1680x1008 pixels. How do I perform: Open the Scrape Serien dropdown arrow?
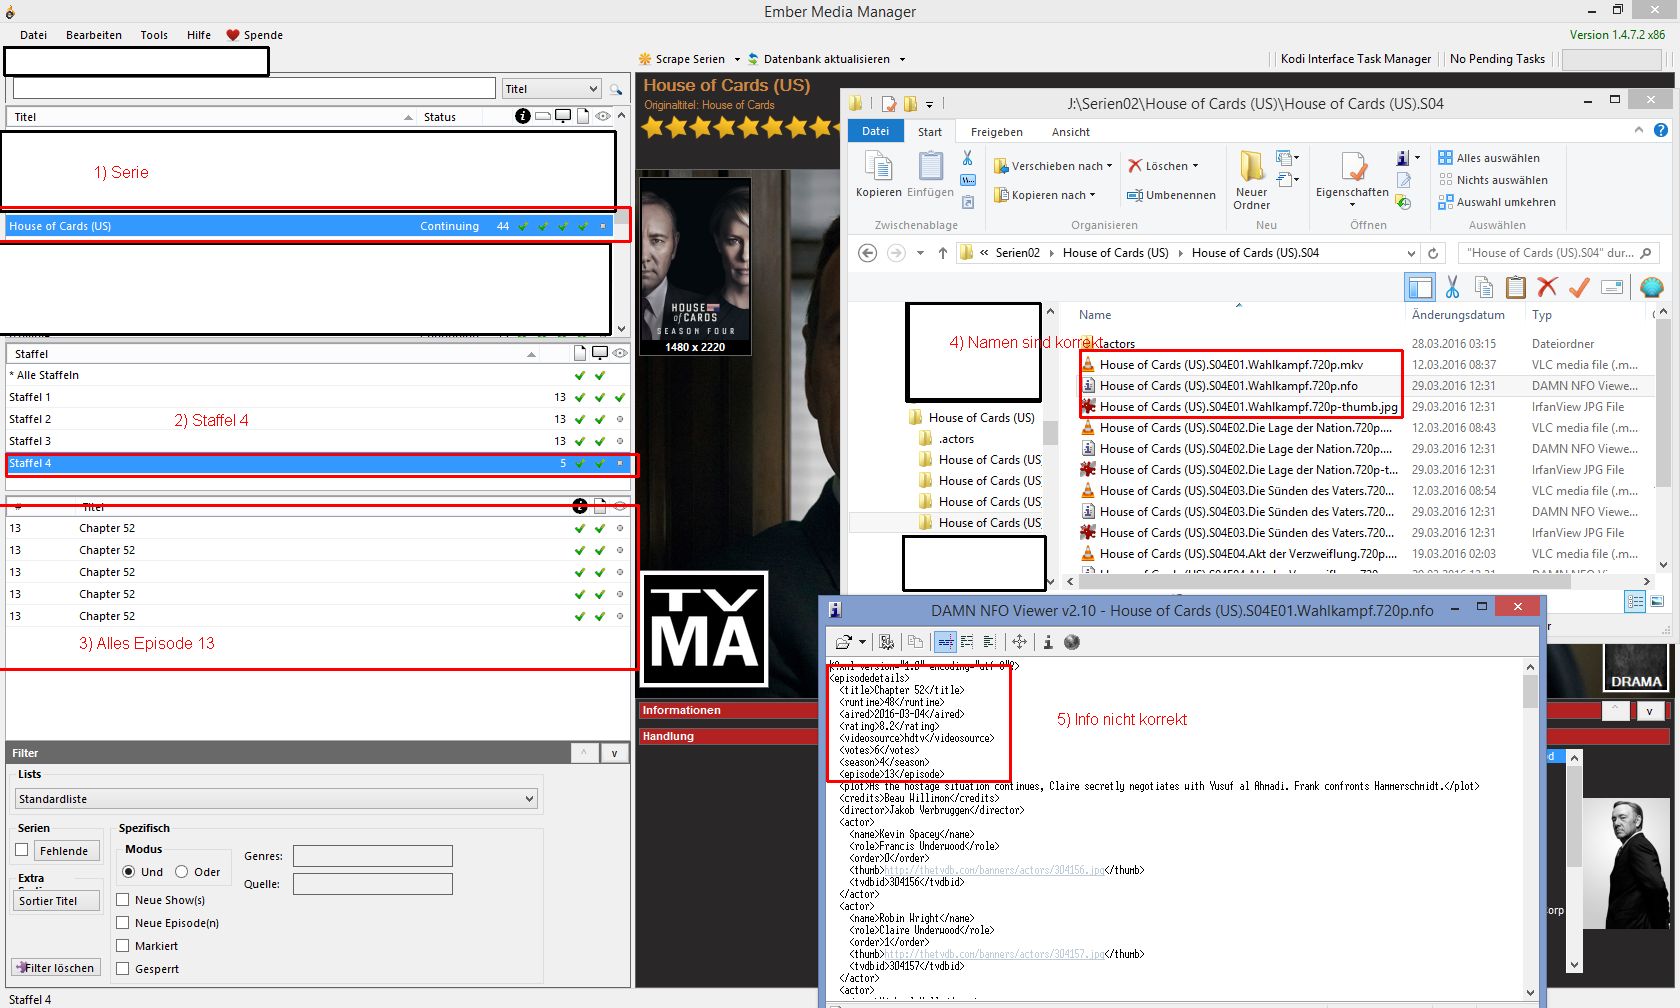[737, 59]
